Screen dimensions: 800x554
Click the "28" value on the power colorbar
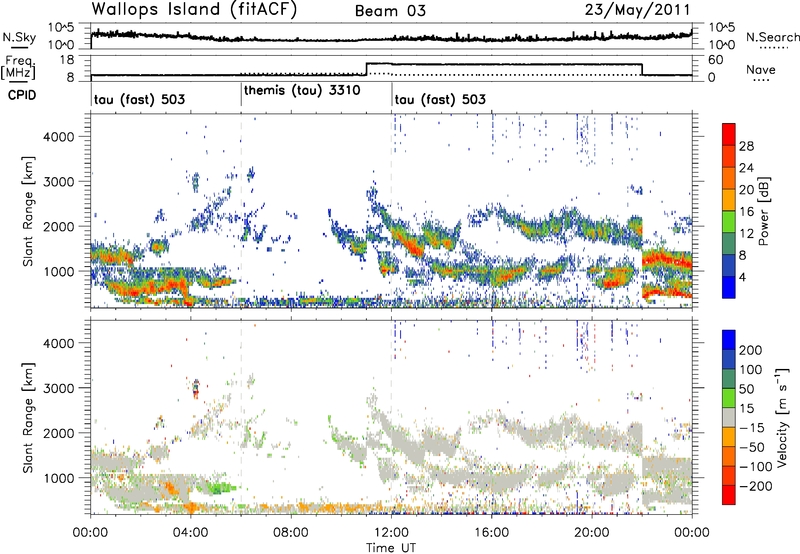pos(746,146)
